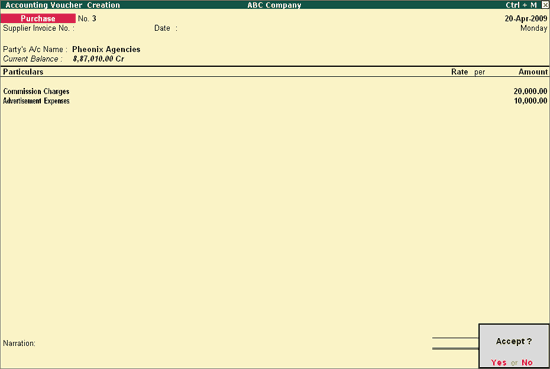Image resolution: width=550 pixels, height=369 pixels.
Task: Click the 10,000.00 amount entry
Action: click(530, 101)
